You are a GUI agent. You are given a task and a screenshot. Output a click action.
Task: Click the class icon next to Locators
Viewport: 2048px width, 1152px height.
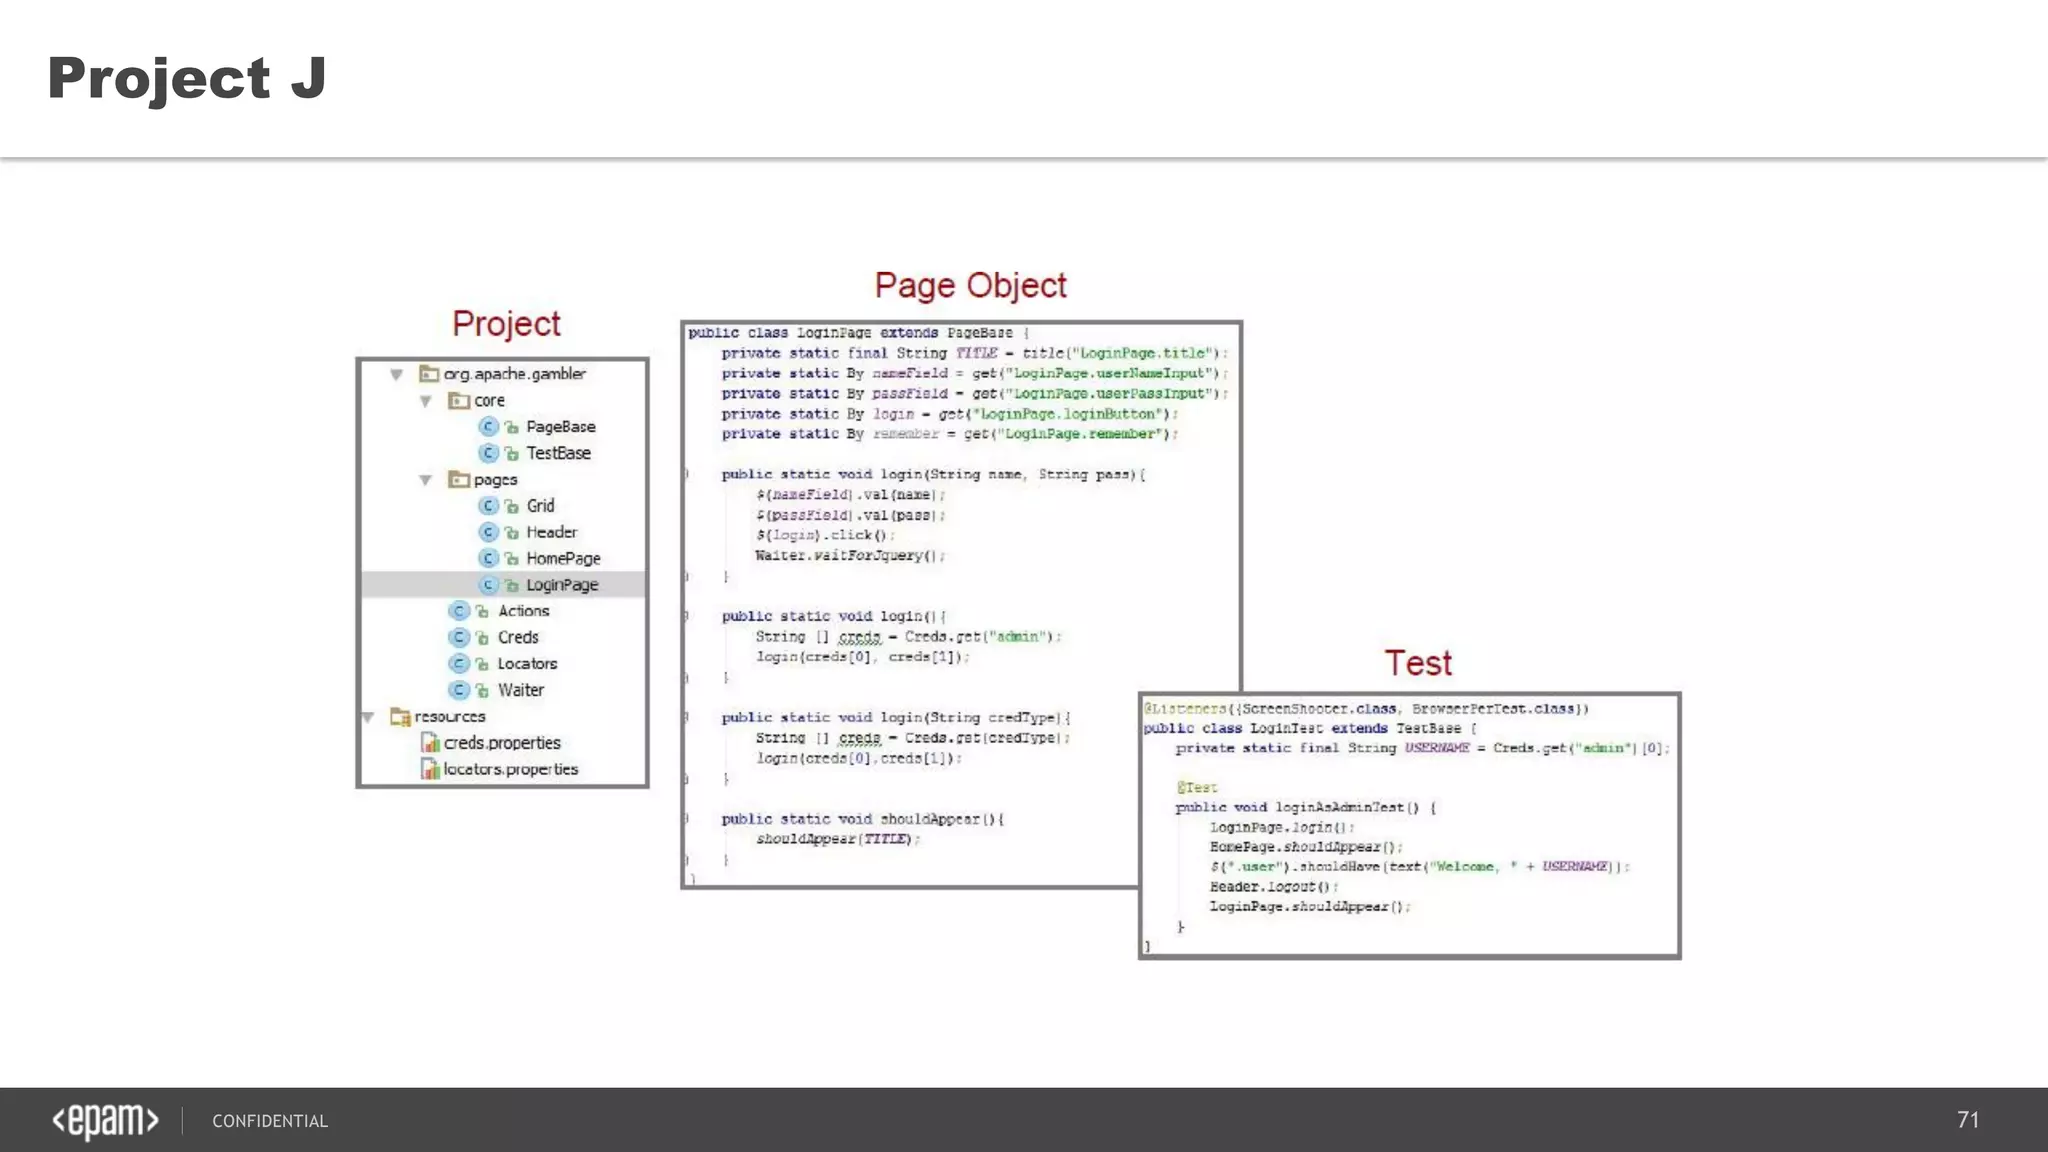tap(459, 664)
